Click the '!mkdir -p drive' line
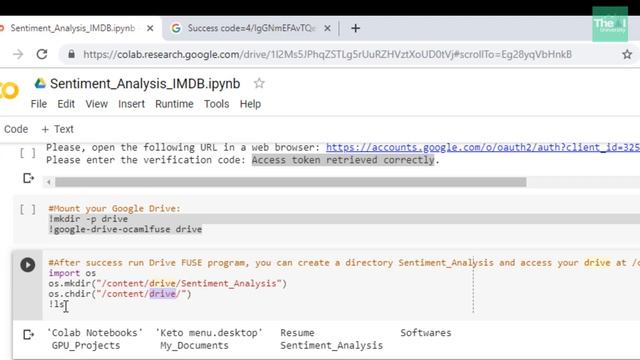Viewport: 640px width, 360px height. 88,219
